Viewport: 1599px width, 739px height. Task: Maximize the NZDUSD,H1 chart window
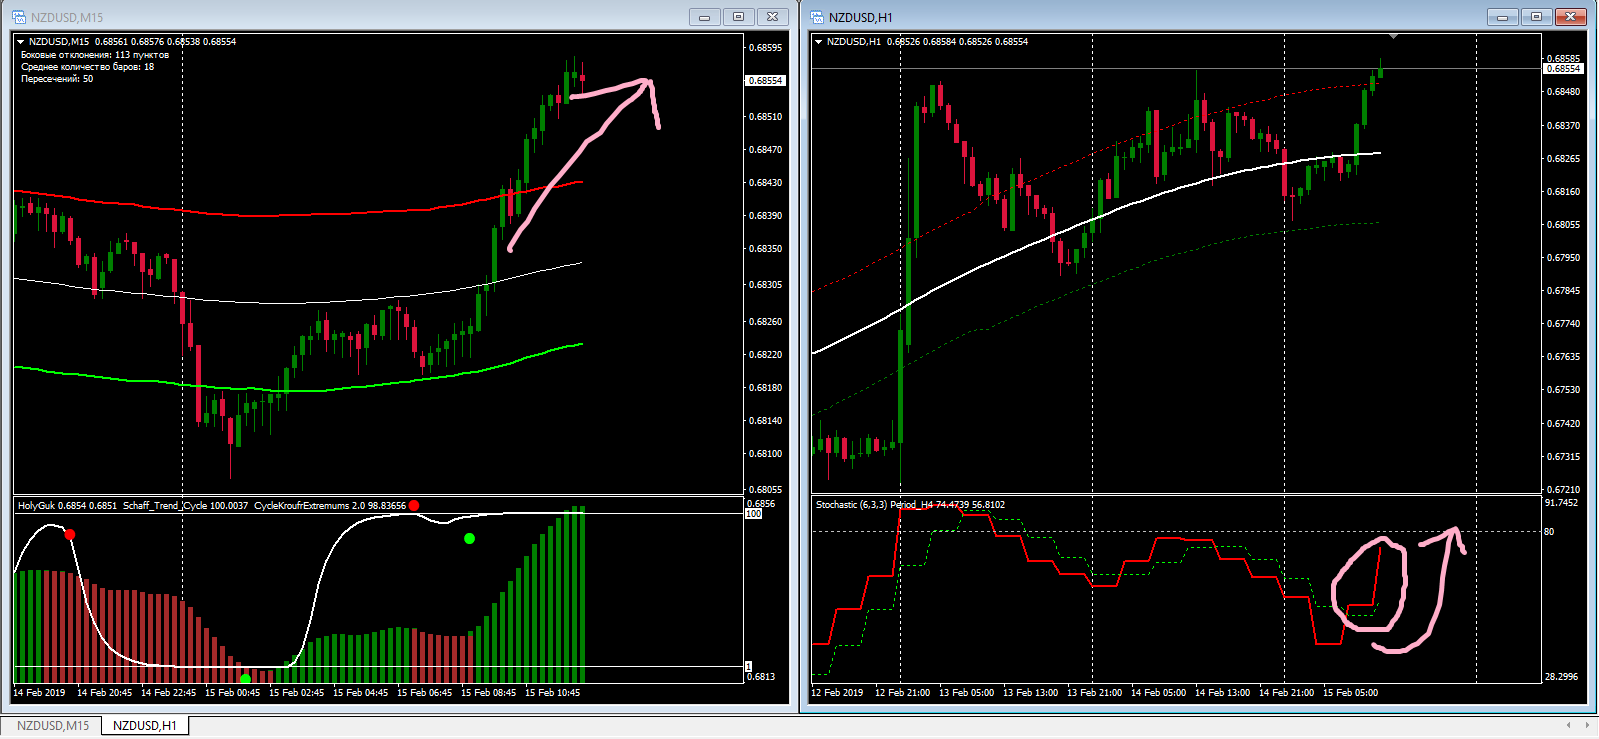(1536, 17)
